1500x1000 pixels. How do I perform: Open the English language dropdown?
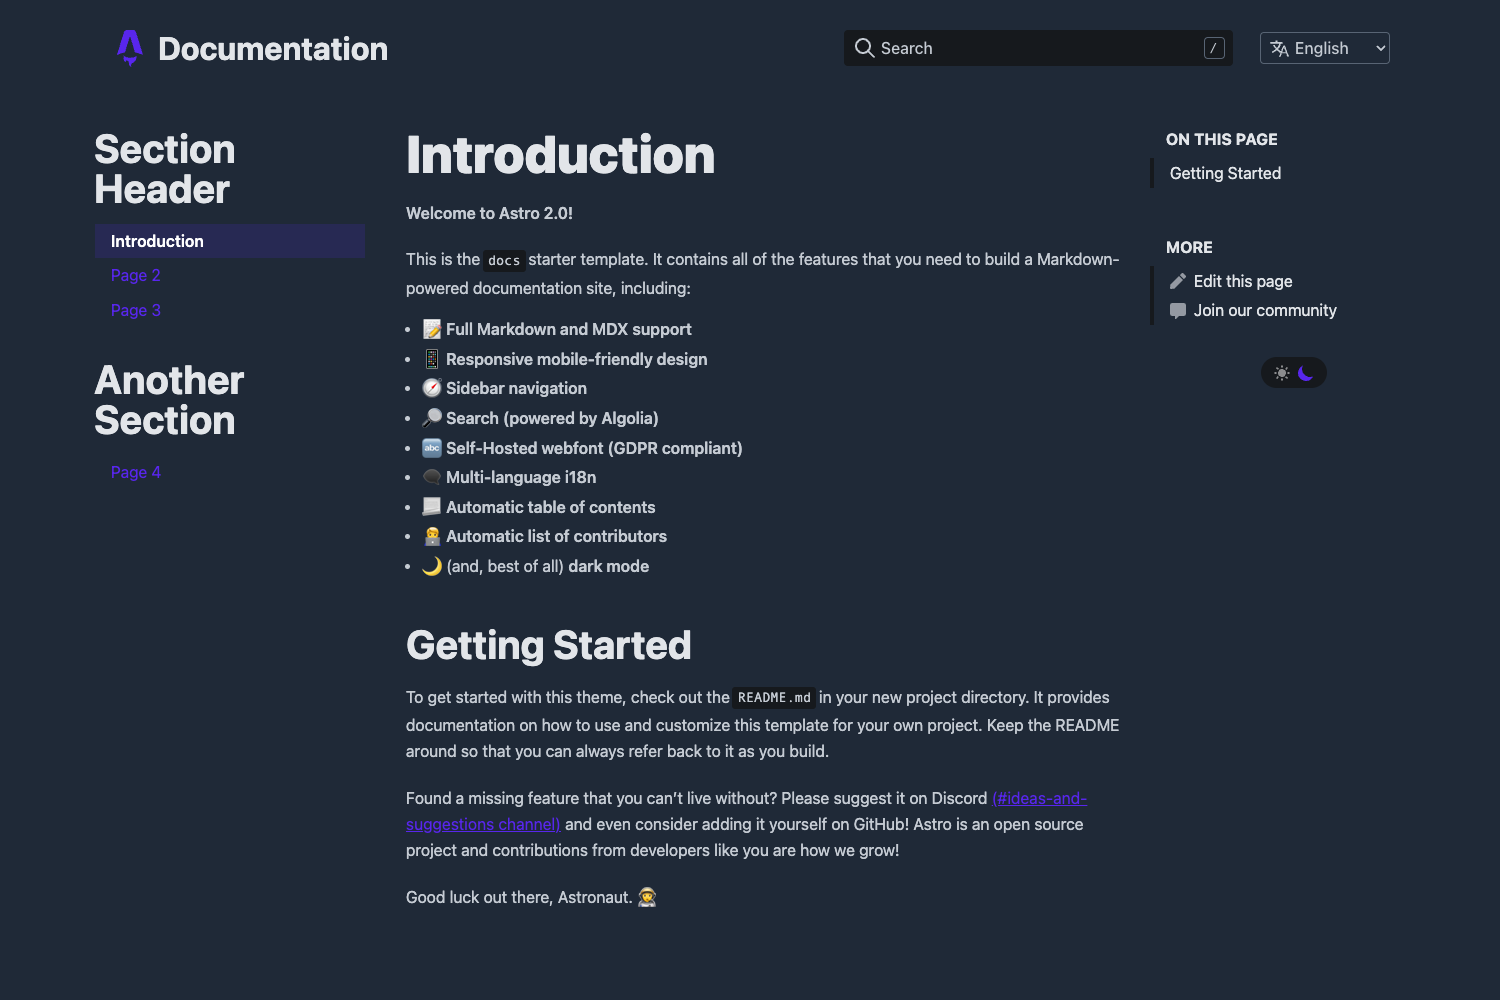(x=1324, y=47)
